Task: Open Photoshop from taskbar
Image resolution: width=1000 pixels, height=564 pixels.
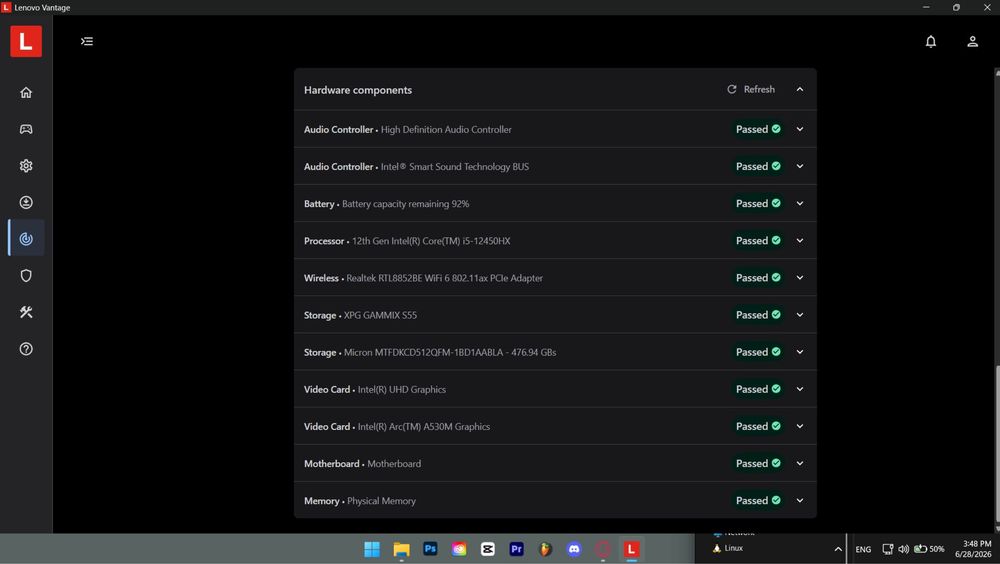Action: (x=430, y=549)
